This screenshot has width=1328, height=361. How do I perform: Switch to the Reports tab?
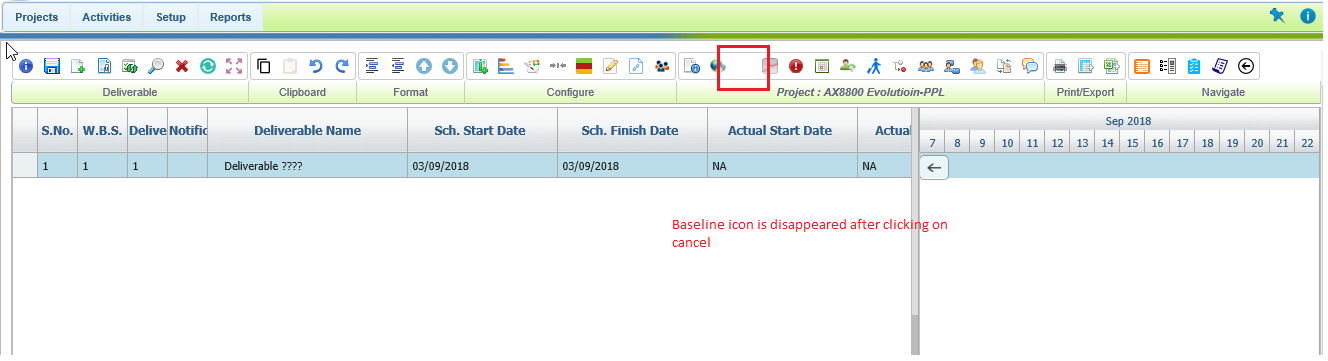tap(230, 17)
